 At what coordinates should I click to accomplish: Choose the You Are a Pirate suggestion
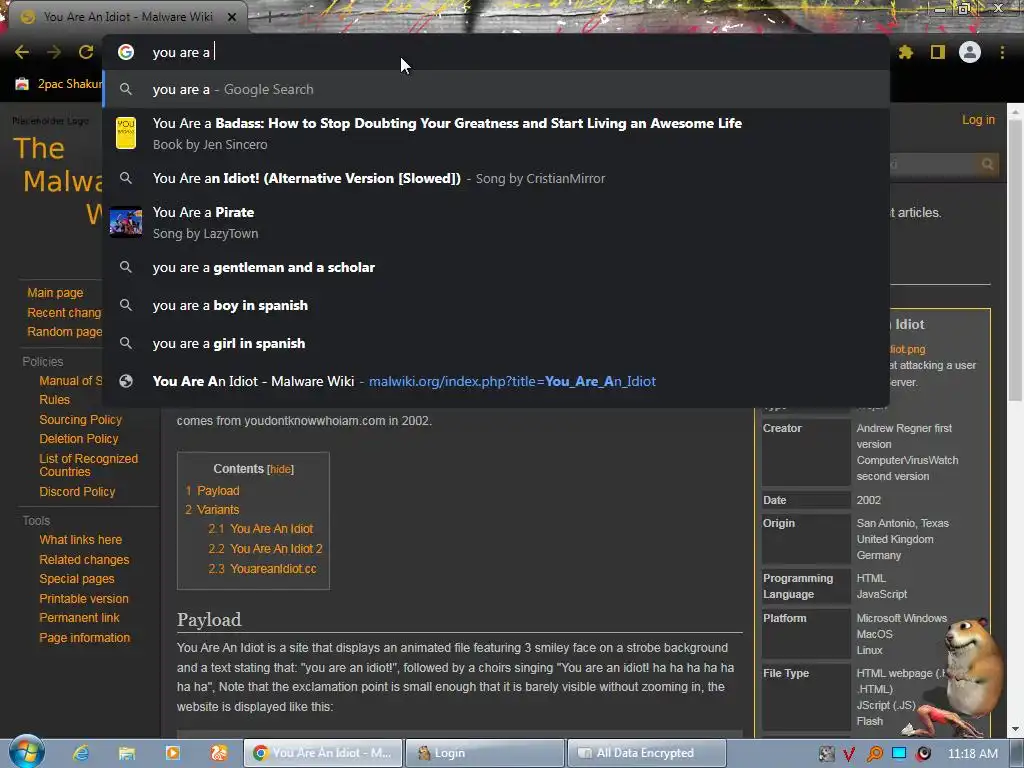(496, 222)
